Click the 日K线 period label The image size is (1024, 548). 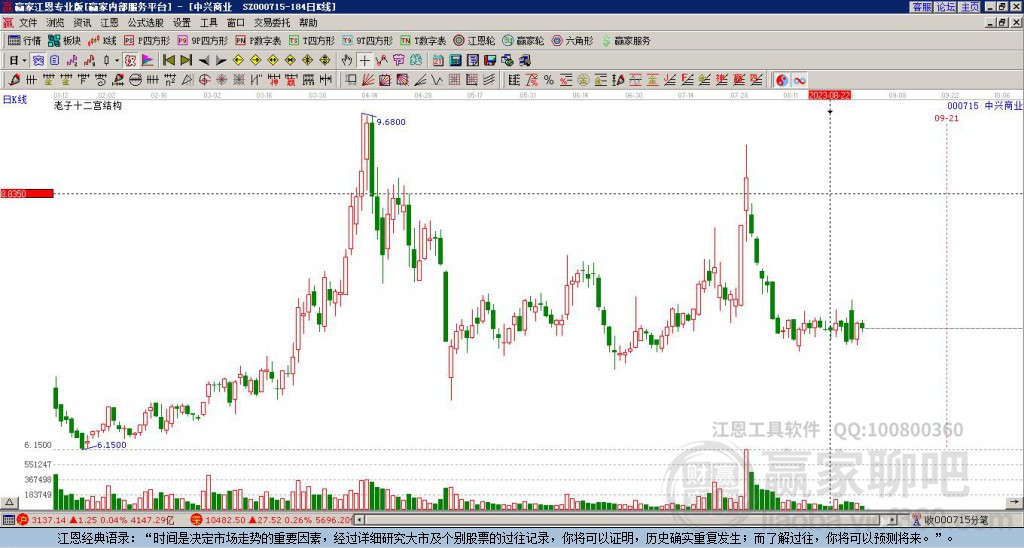(14, 100)
